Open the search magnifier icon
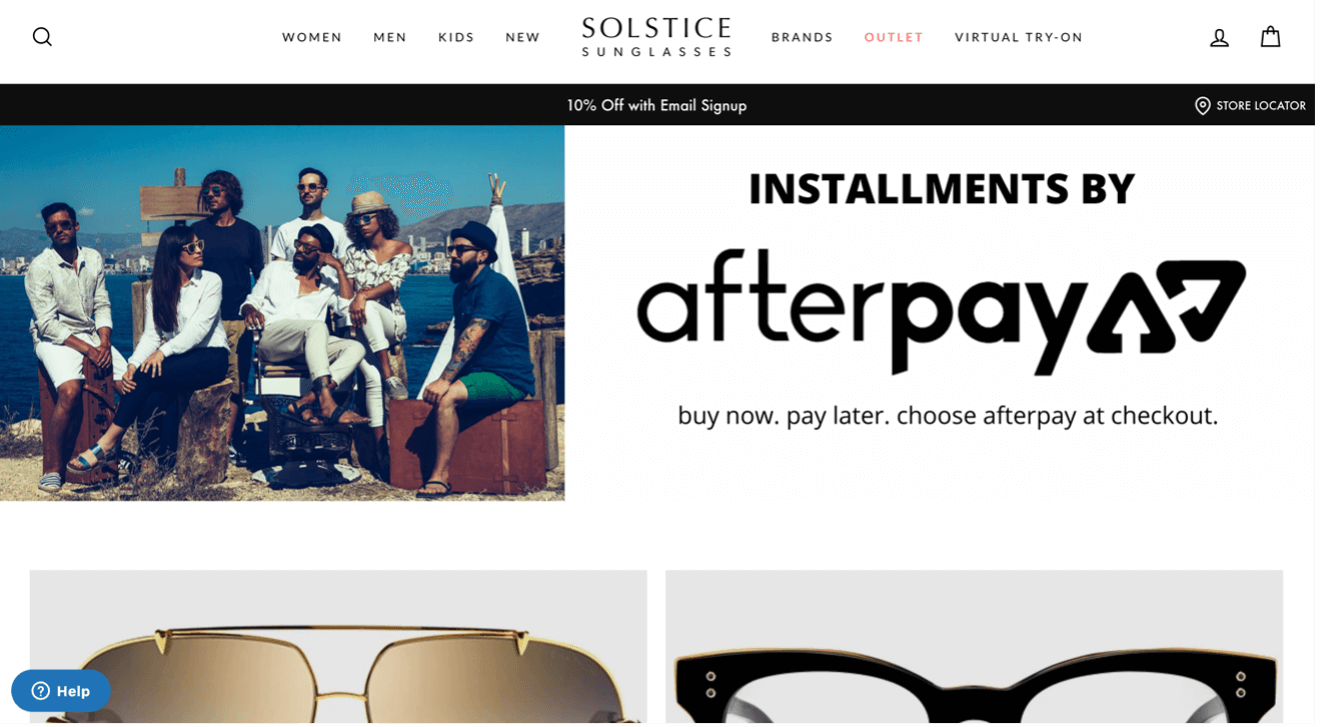Viewport: 1320px width, 727px height. [x=42, y=37]
